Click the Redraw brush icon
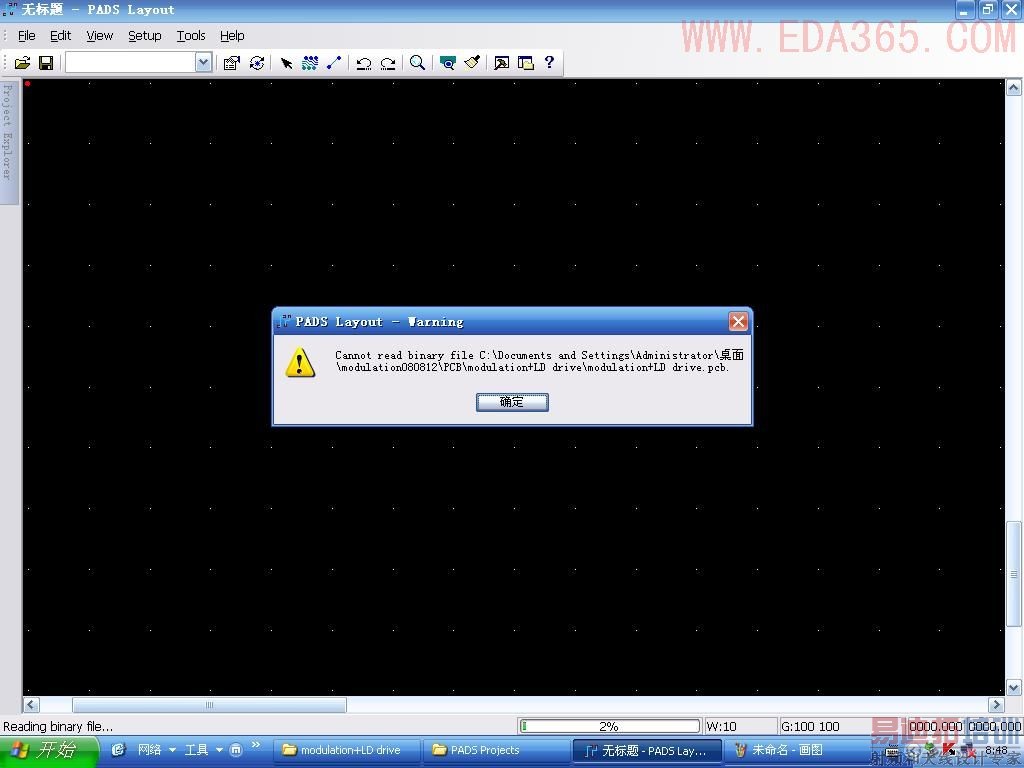The width and height of the screenshot is (1024, 768). pos(472,63)
